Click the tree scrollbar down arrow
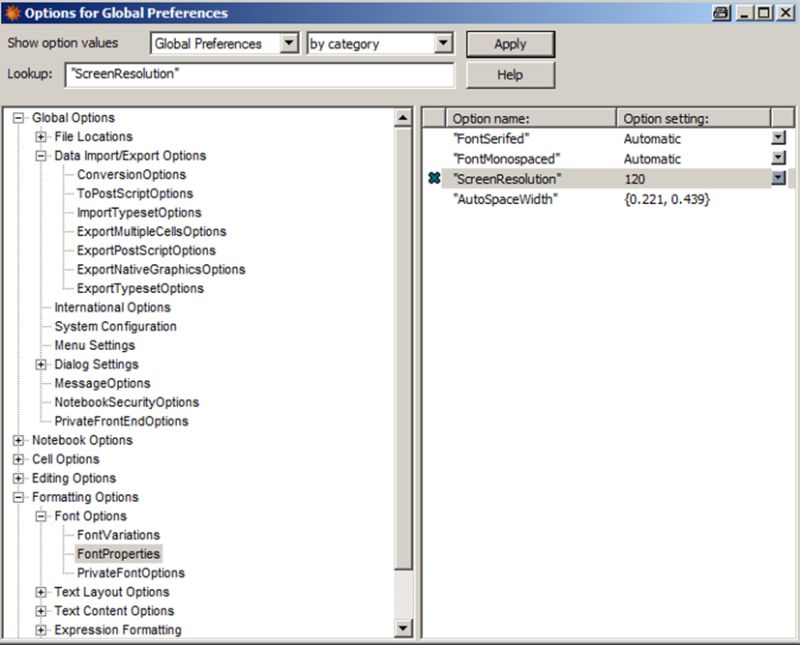The height and width of the screenshot is (645, 800). tap(404, 630)
